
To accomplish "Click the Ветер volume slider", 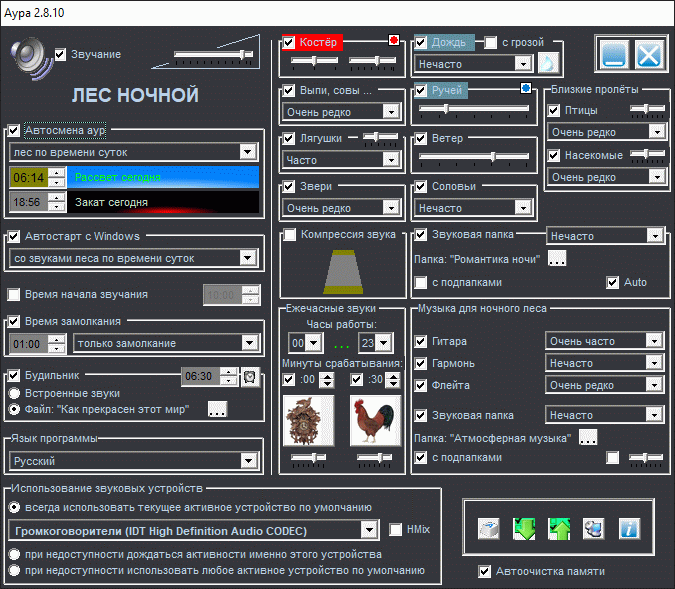I will click(472, 156).
